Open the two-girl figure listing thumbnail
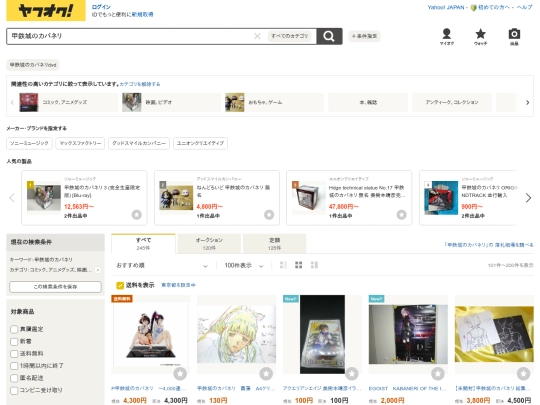Viewport: 540px width, 405px height. 151,334
